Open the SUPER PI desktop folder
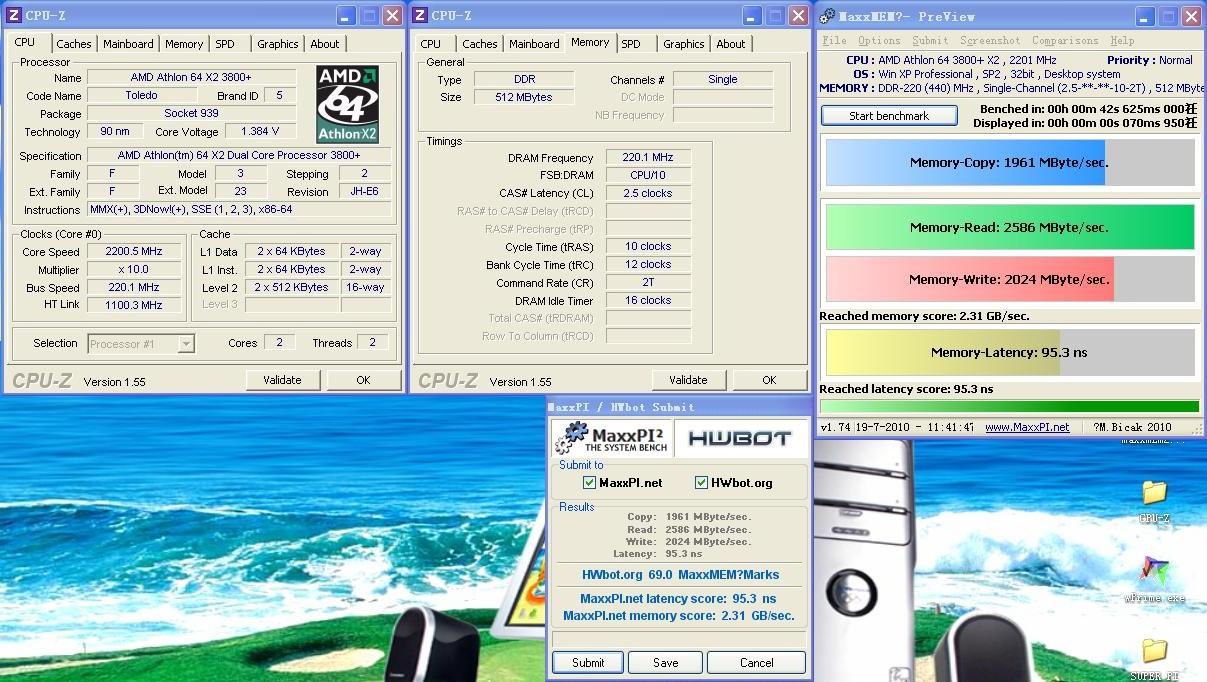 coord(1154,660)
